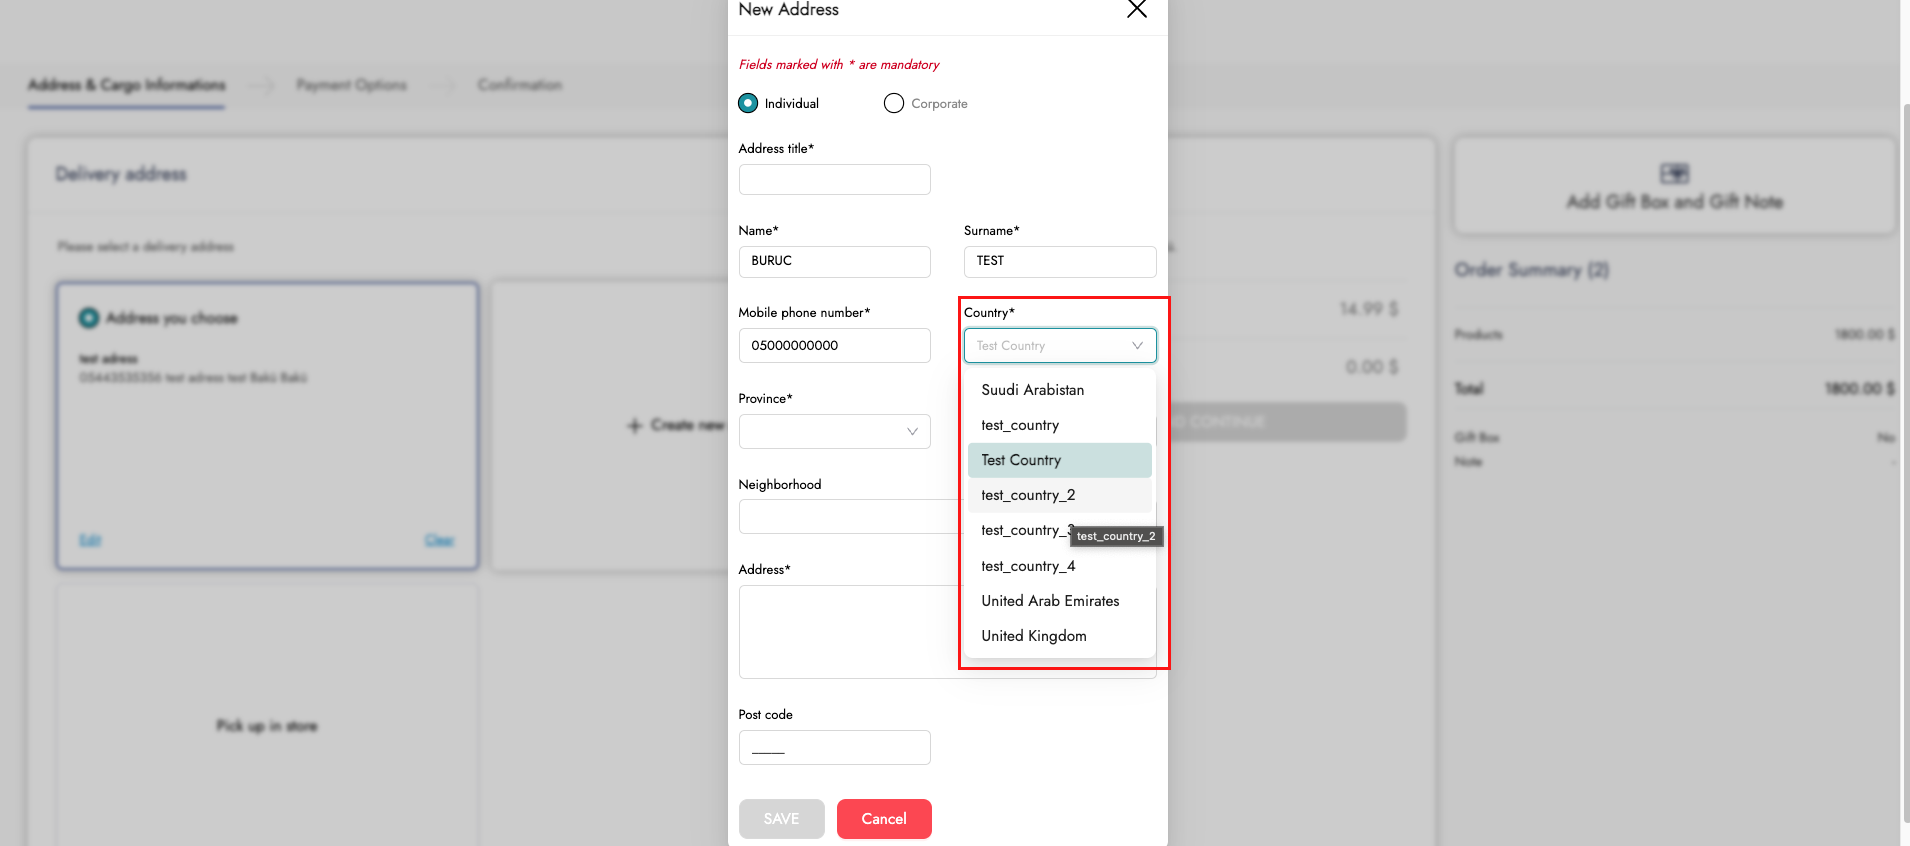The width and height of the screenshot is (1910, 846).
Task: Click the Name field containing BURUC
Action: pyautogui.click(x=834, y=261)
